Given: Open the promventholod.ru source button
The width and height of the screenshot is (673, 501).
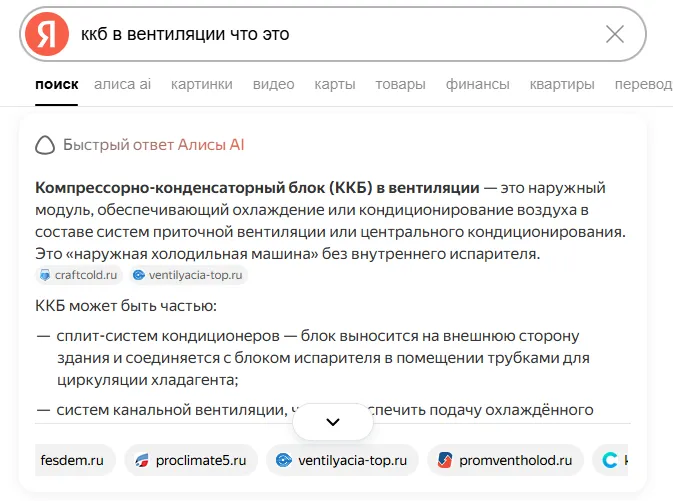Looking at the screenshot, I should point(506,460).
